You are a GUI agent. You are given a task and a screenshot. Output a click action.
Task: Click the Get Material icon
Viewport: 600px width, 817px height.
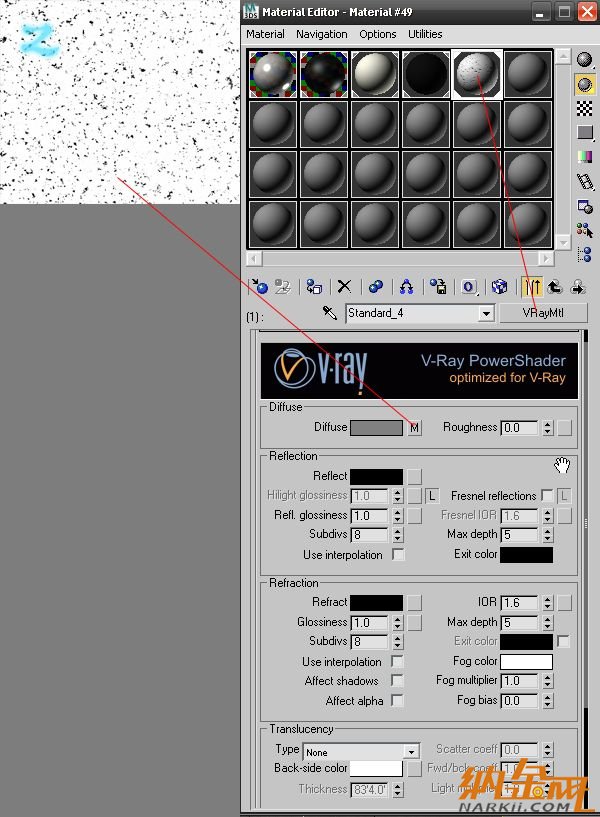(259, 287)
